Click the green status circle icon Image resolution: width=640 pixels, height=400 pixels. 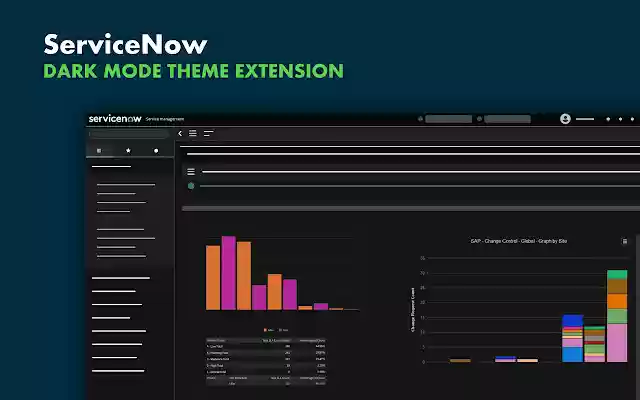[x=191, y=186]
